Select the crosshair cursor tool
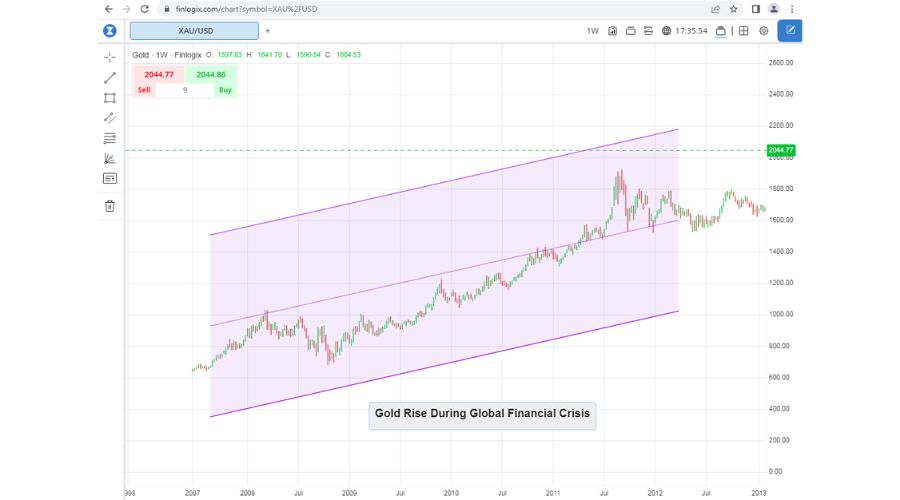 (110, 56)
